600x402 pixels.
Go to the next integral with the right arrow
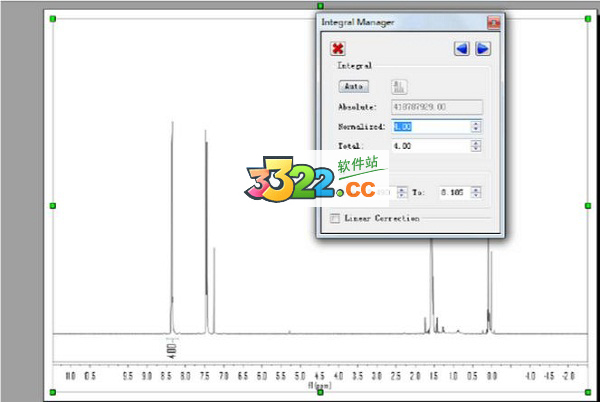point(483,49)
